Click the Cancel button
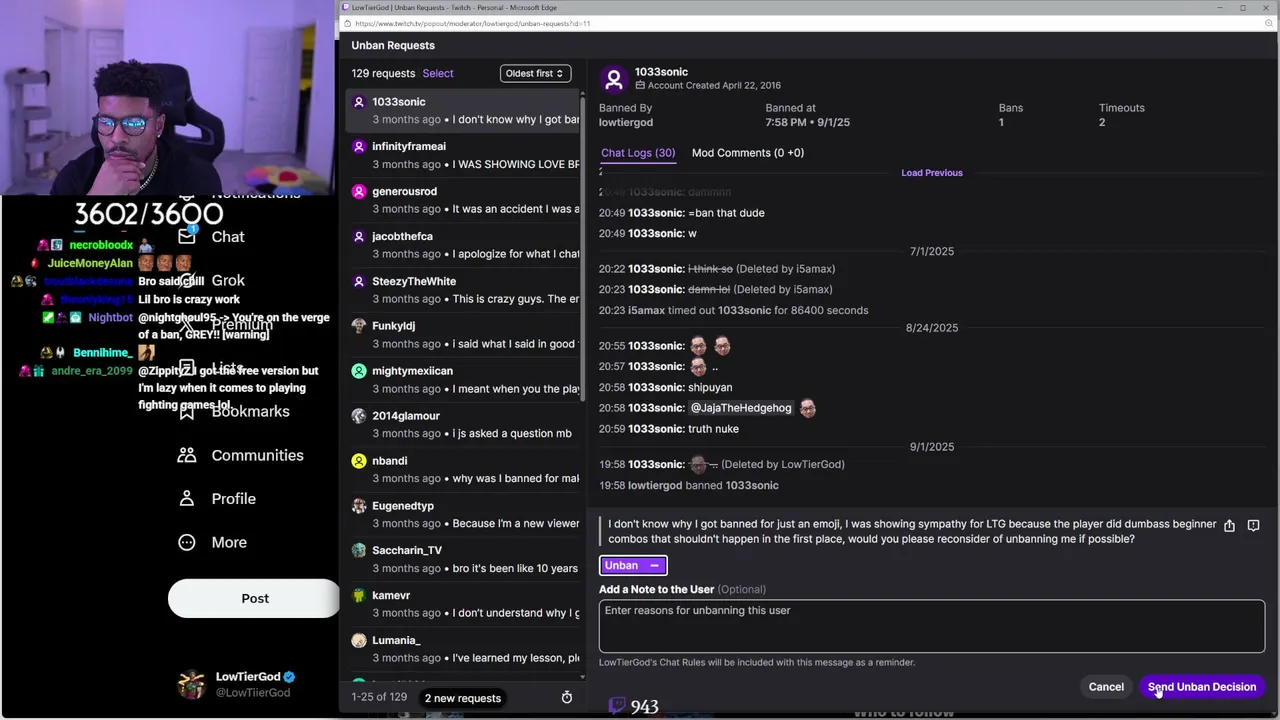The image size is (1280, 720). click(1106, 687)
